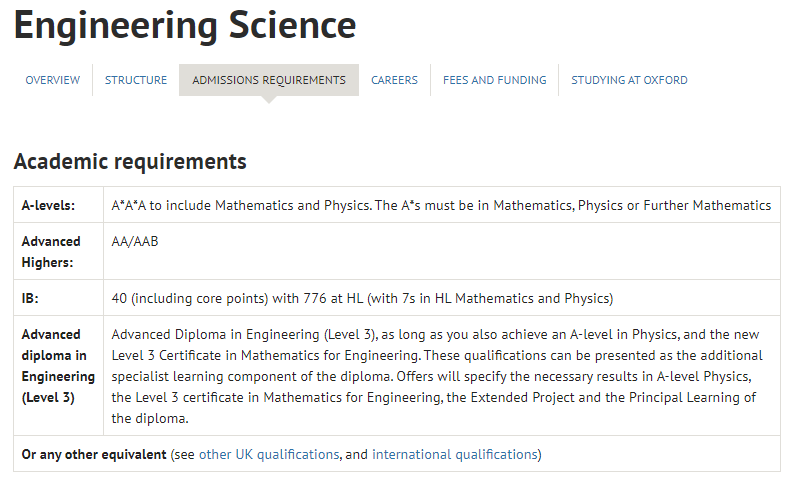800x488 pixels.
Task: Follow the other UK qualifications link
Action: [269, 454]
